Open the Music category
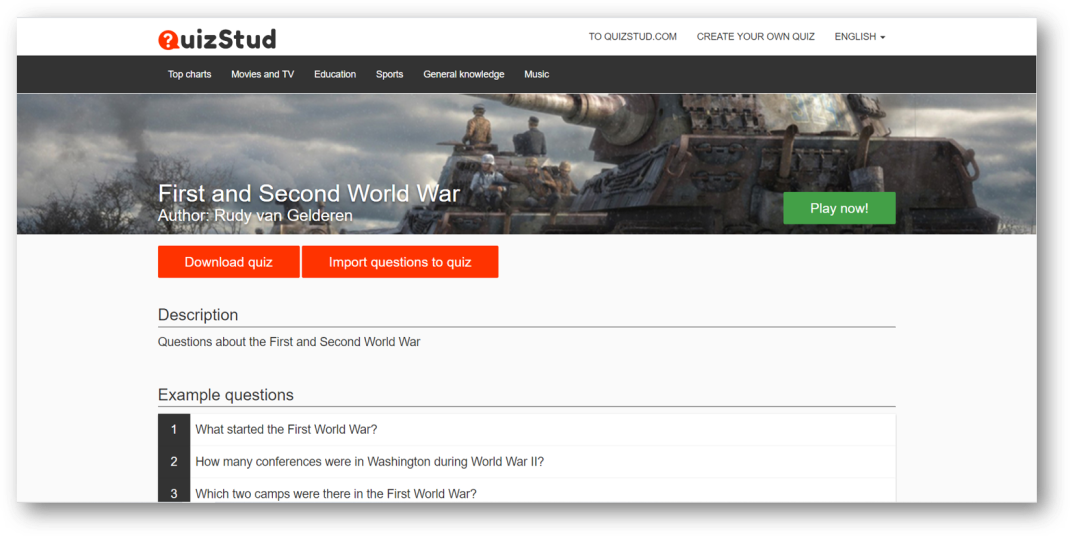Image resolution: width=1070 pixels, height=536 pixels. coord(536,74)
